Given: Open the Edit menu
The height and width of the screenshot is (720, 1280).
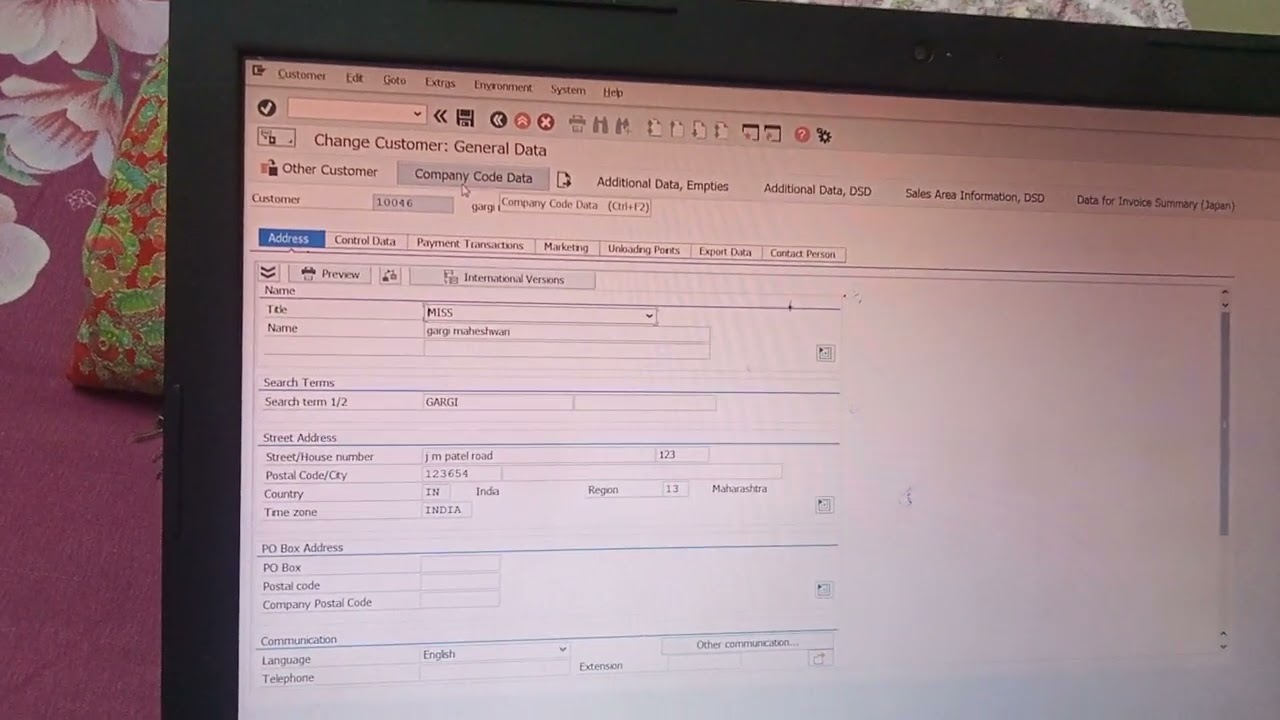Looking at the screenshot, I should coord(355,78).
